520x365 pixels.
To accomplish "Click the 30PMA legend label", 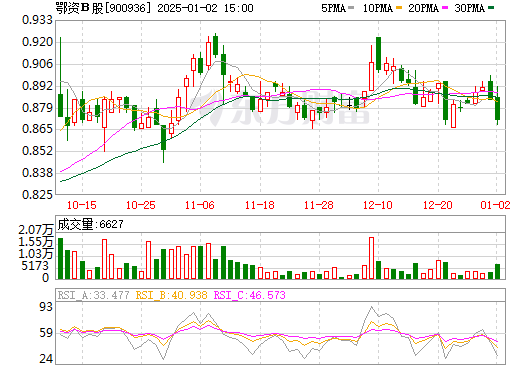I will pos(469,8).
